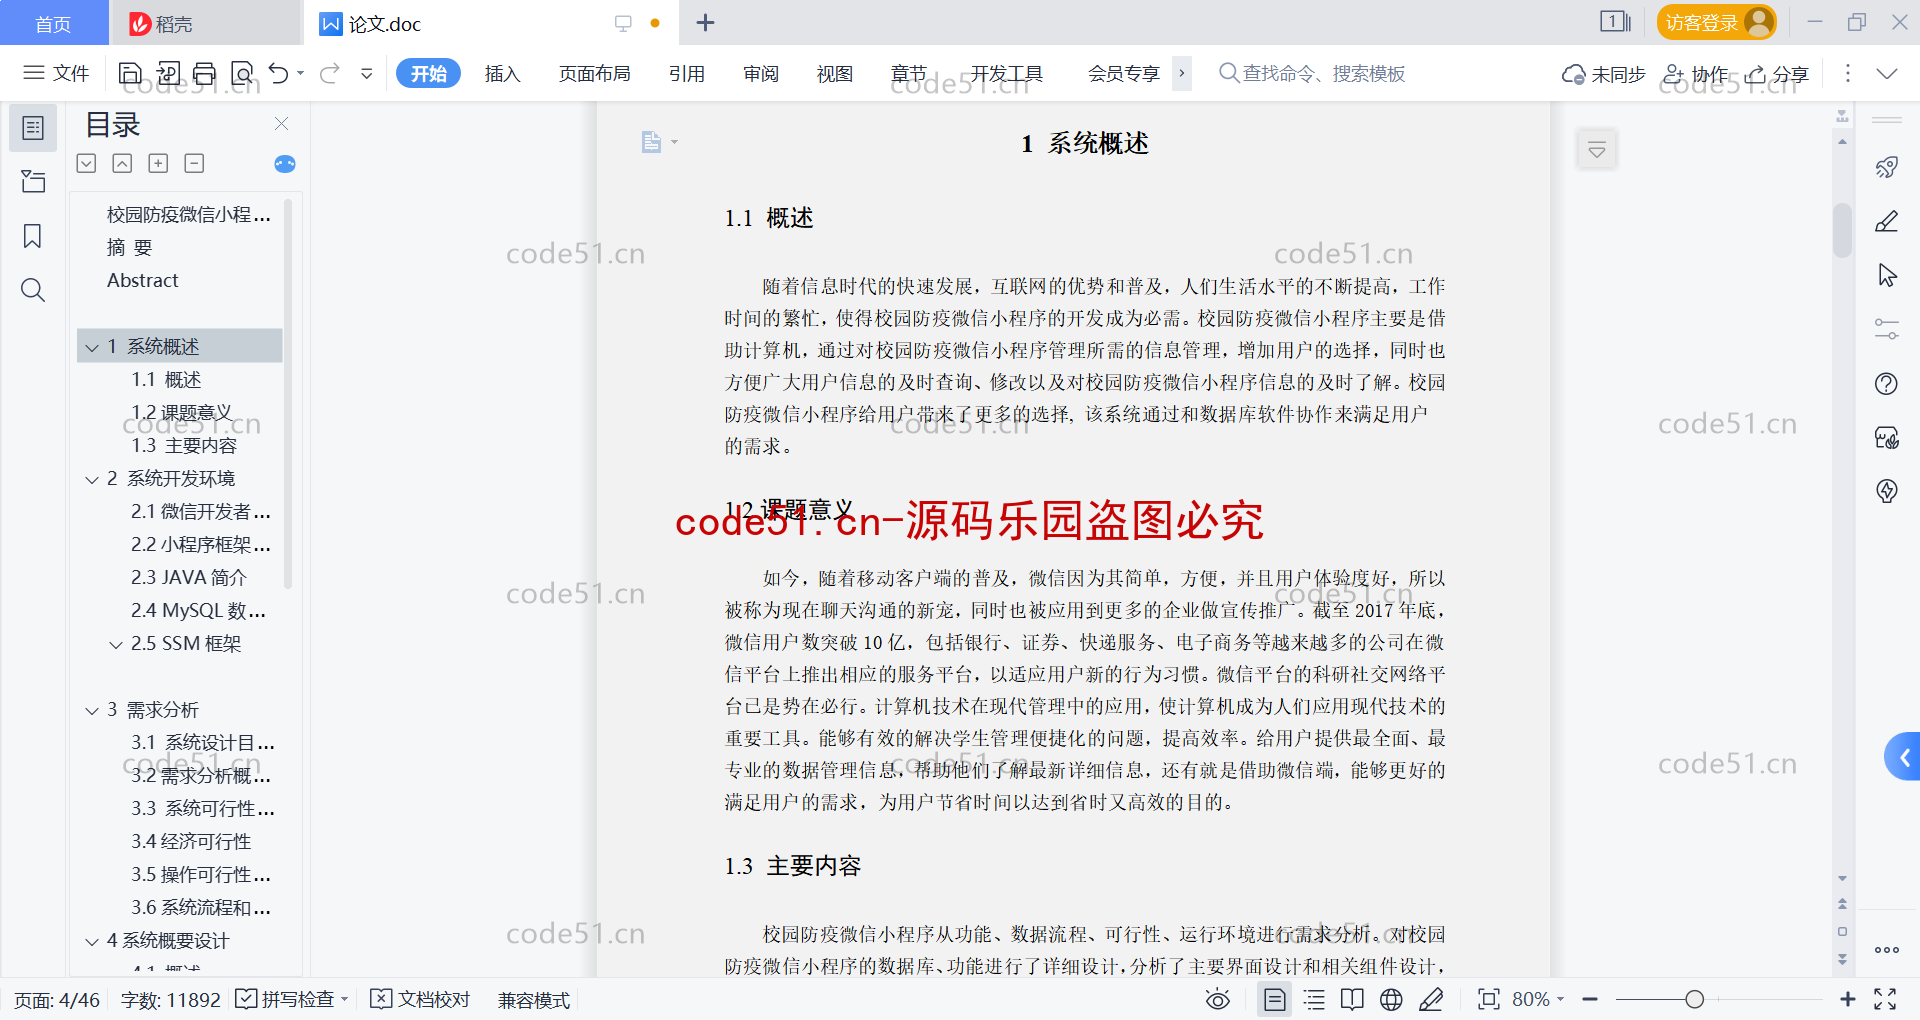Switch to the 稻壳 tab
The width and height of the screenshot is (1920, 1020).
(x=206, y=23)
